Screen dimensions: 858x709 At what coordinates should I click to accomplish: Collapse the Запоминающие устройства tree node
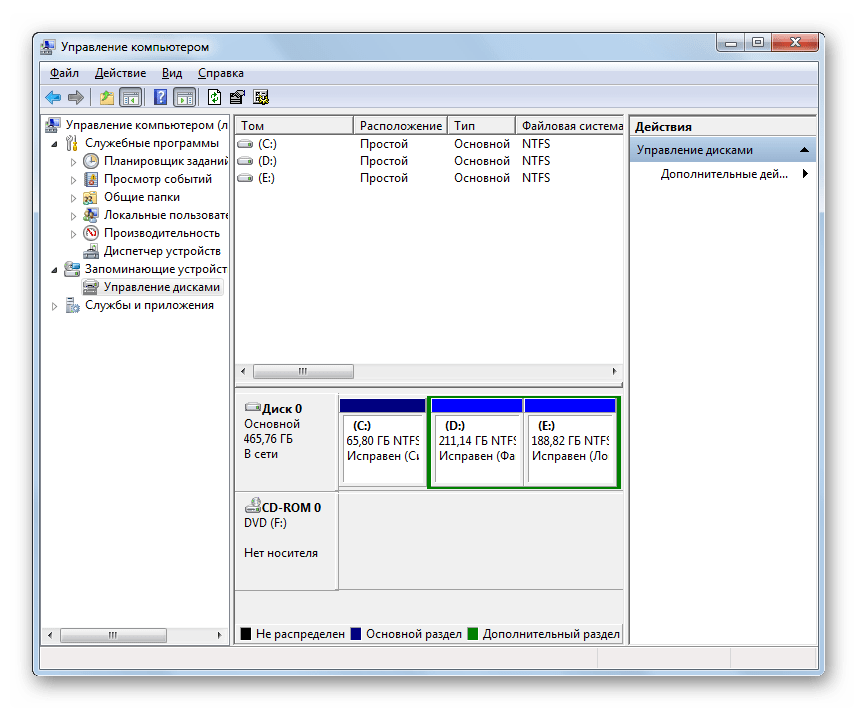[55, 269]
